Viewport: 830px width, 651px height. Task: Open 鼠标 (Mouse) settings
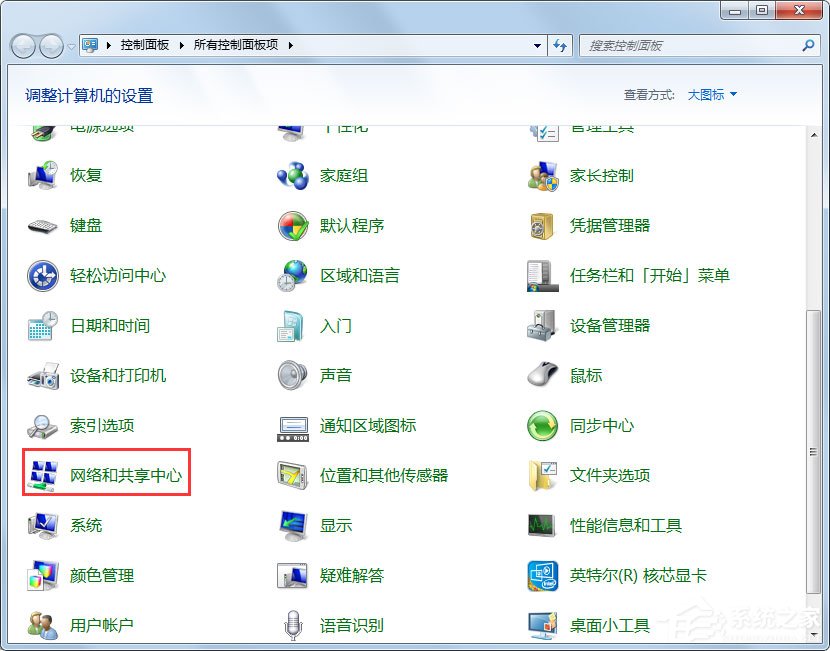[x=591, y=375]
